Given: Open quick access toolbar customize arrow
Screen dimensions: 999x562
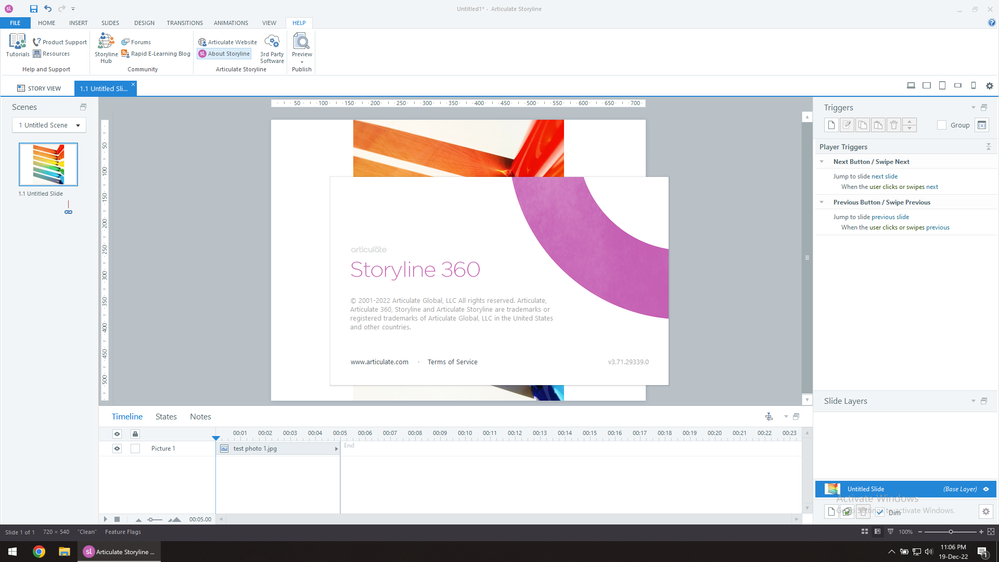Looking at the screenshot, I should [73, 9].
